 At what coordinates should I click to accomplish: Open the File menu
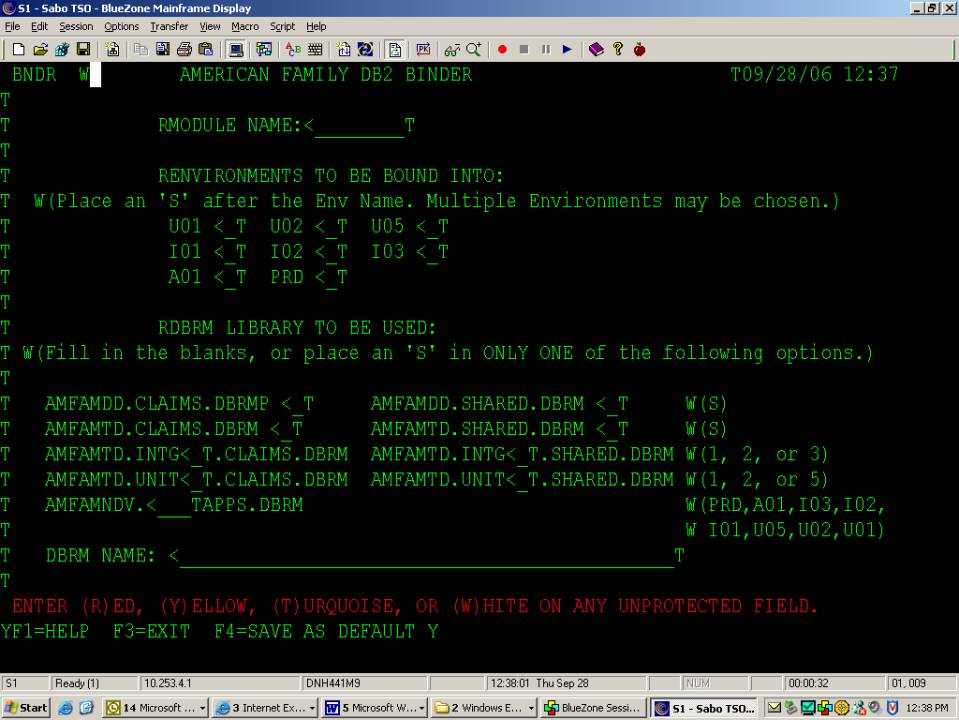click(x=12, y=26)
